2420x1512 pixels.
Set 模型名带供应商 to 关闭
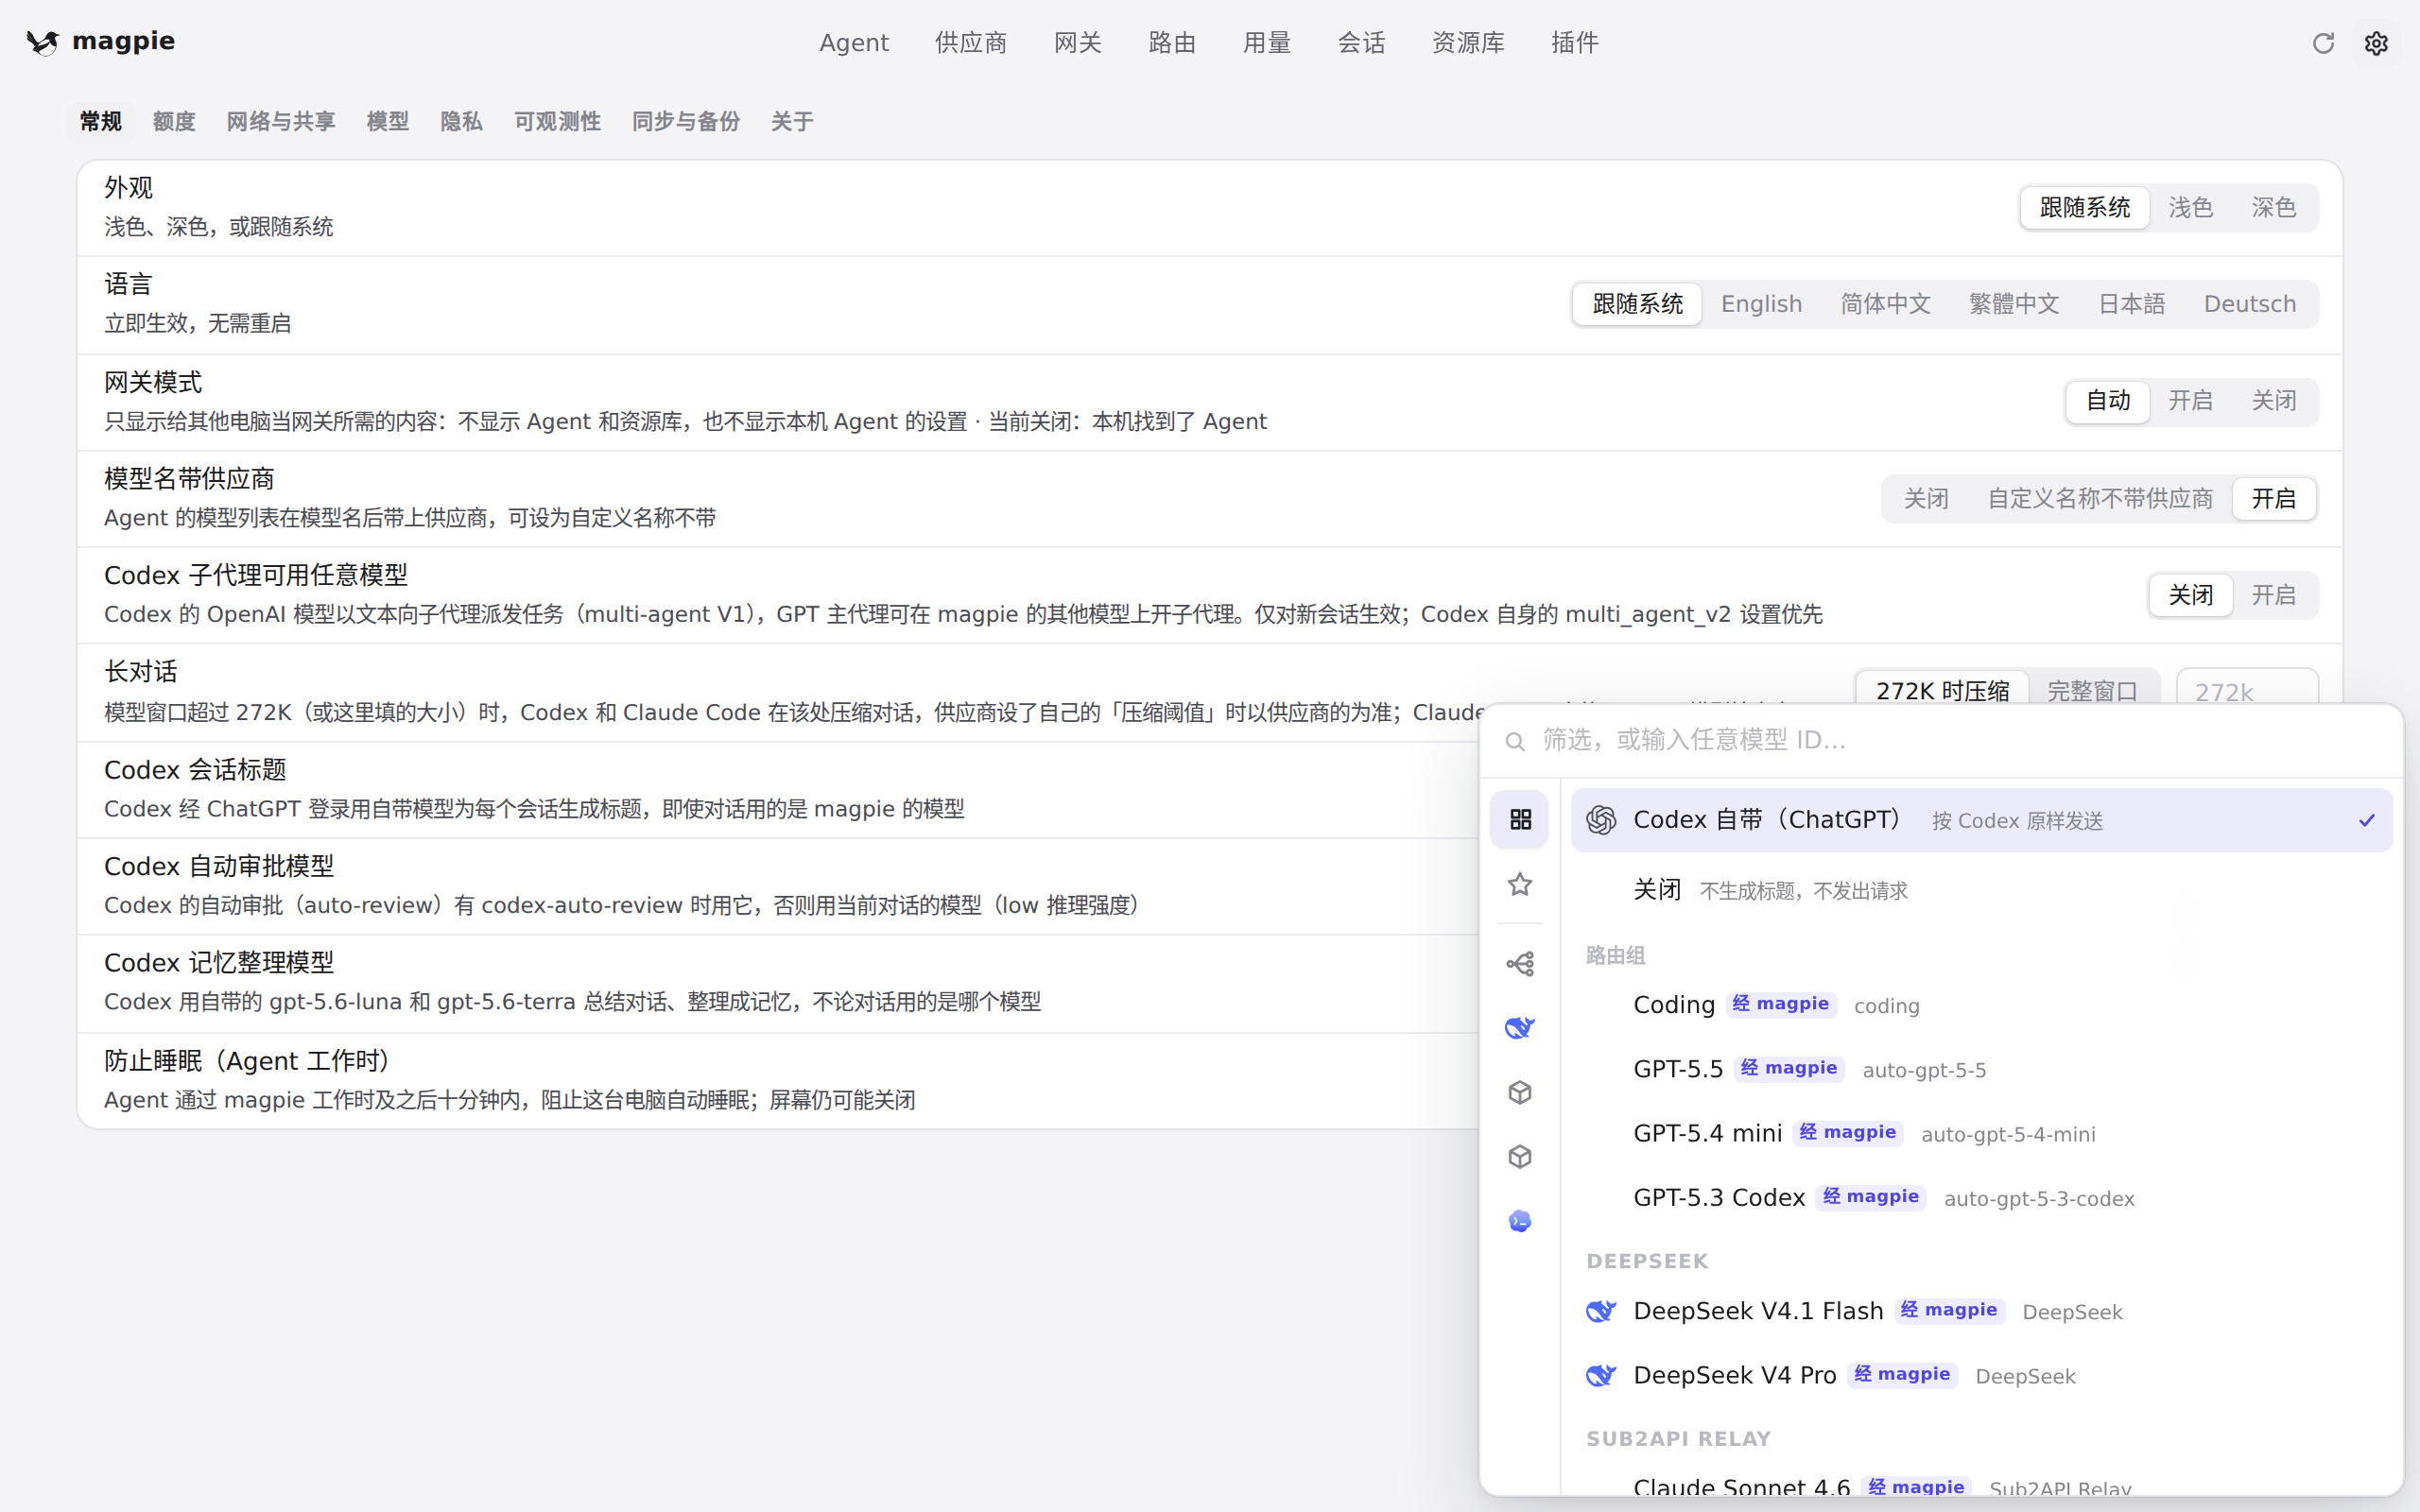tap(1925, 499)
